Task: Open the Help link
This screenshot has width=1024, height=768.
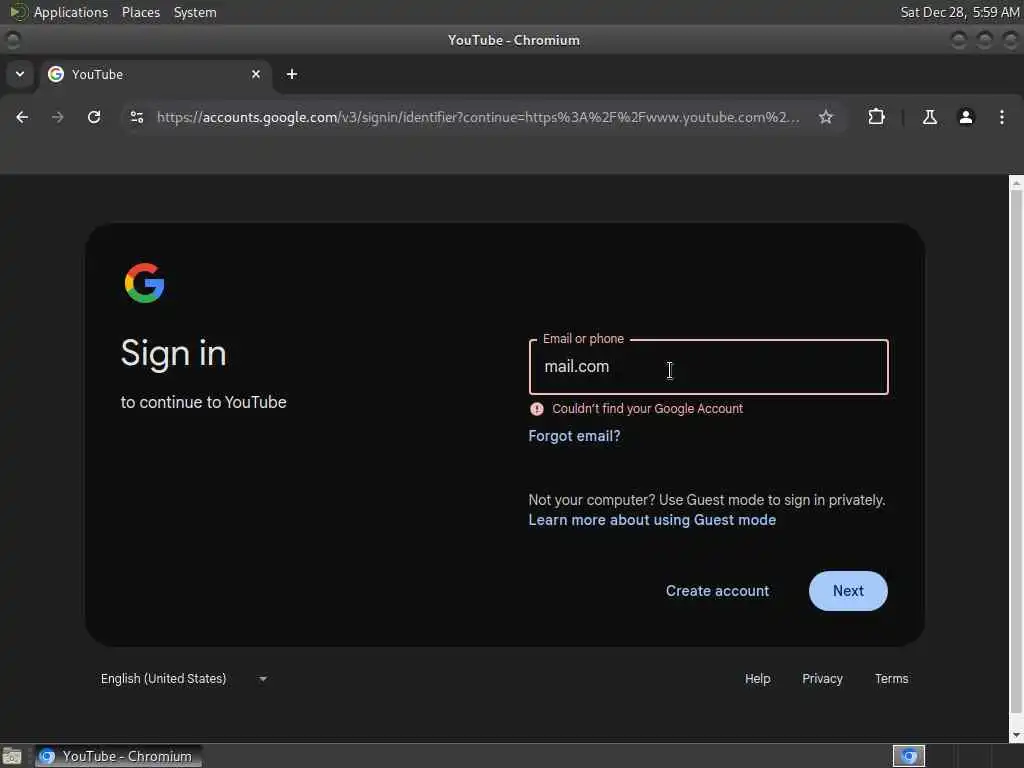Action: 758,679
